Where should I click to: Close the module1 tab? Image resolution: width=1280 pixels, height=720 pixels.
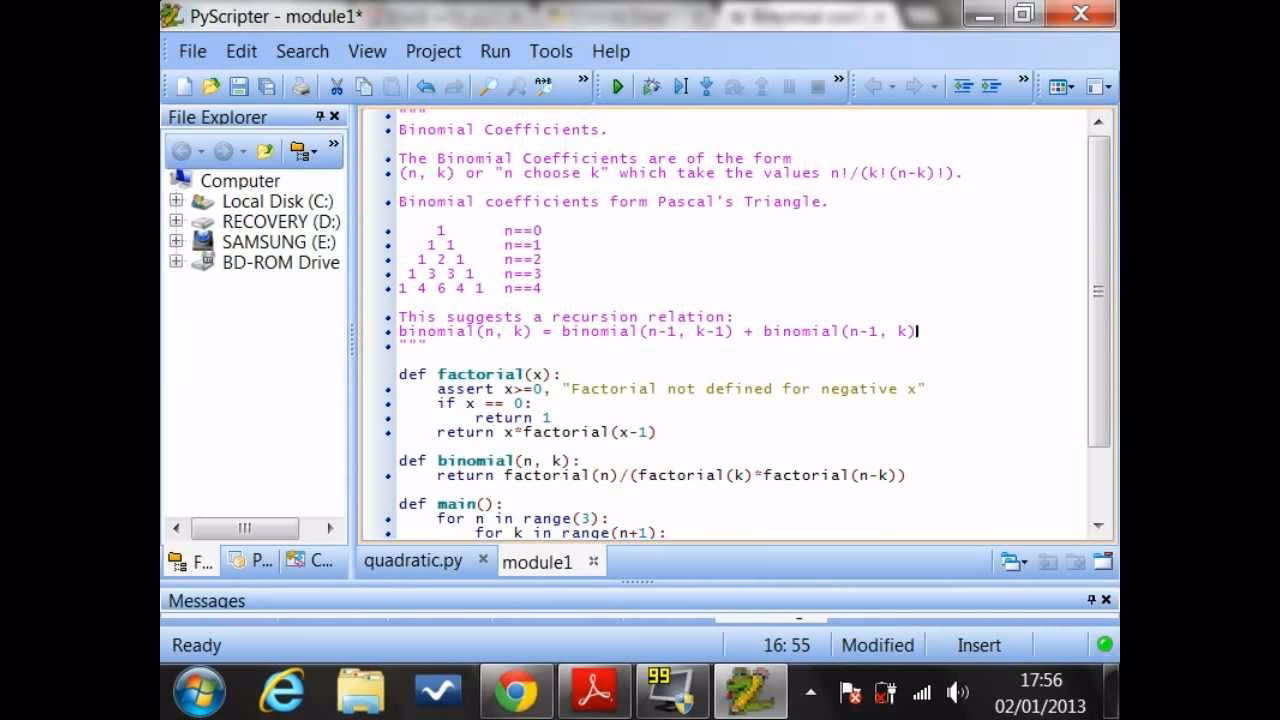tap(593, 561)
